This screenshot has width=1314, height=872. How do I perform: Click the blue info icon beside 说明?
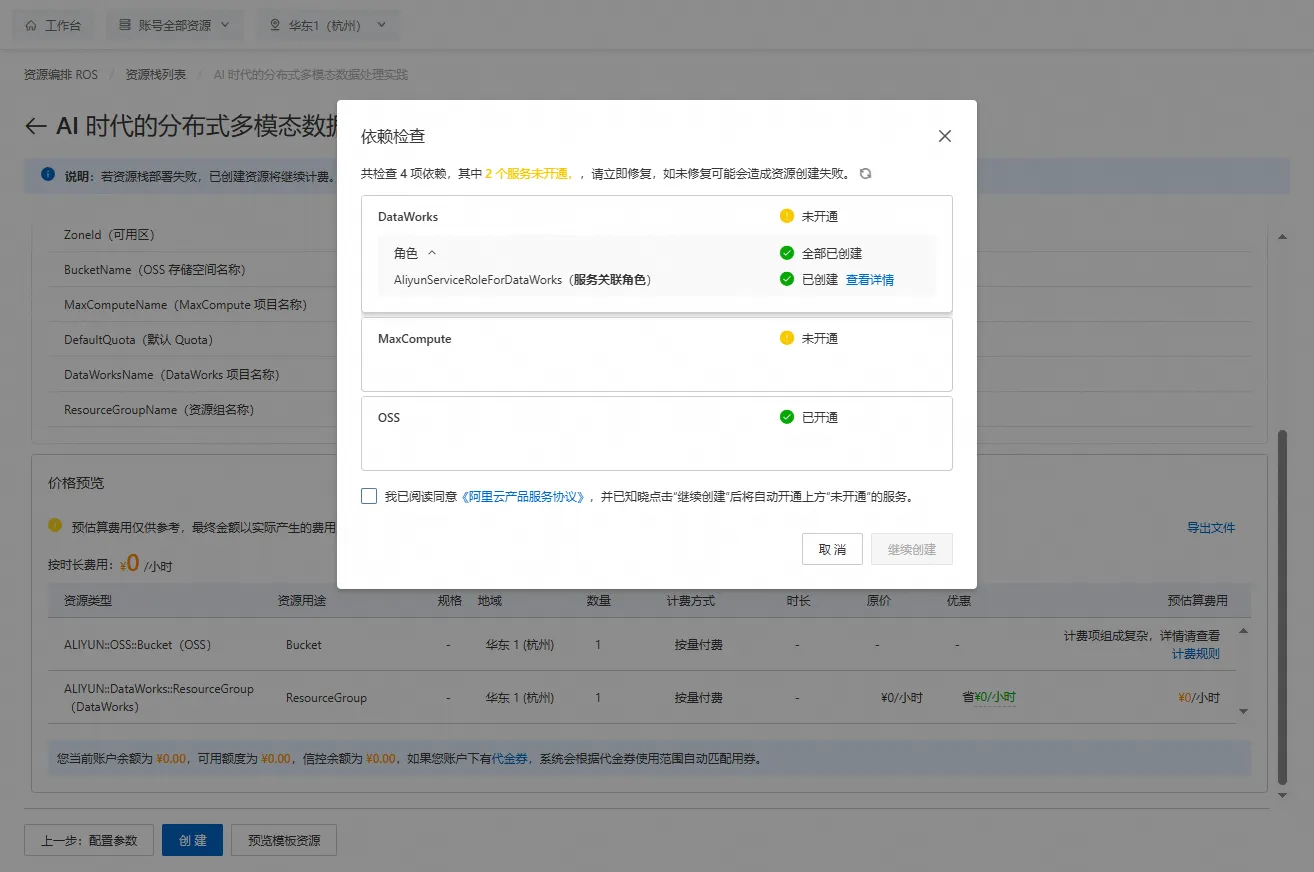[48, 175]
